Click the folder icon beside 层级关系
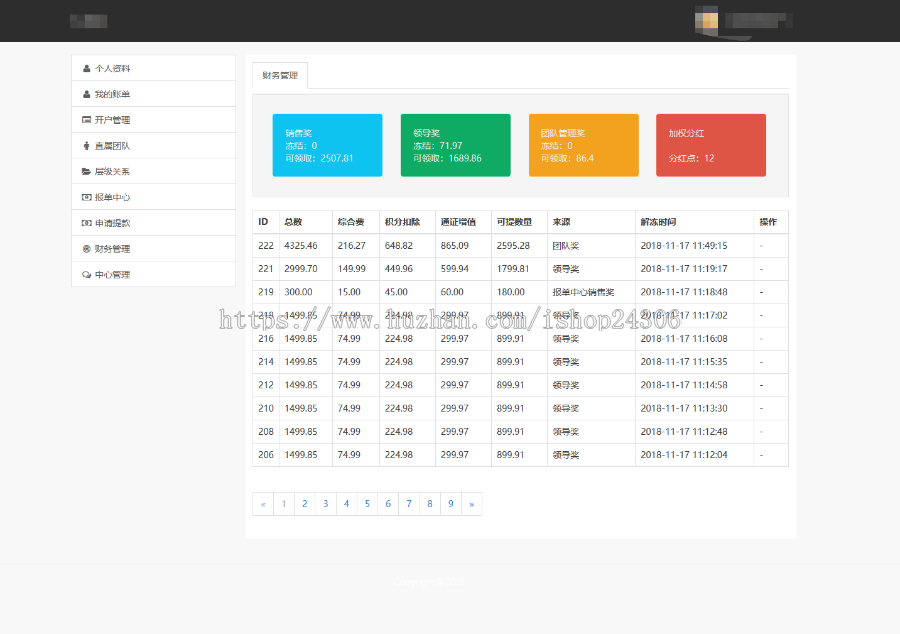The width and height of the screenshot is (900, 634). pos(87,172)
